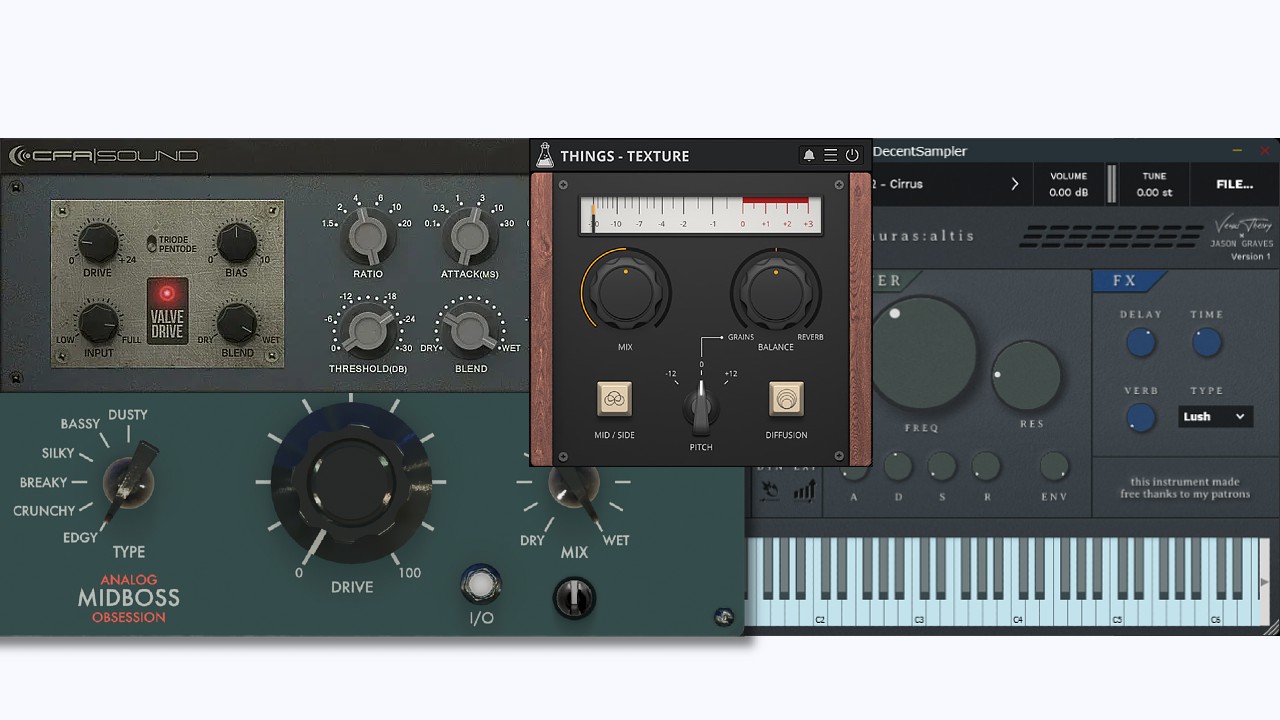Click the EXP bar-graph icon in DecentSampler
Screen dimensions: 1280x720
(x=804, y=492)
